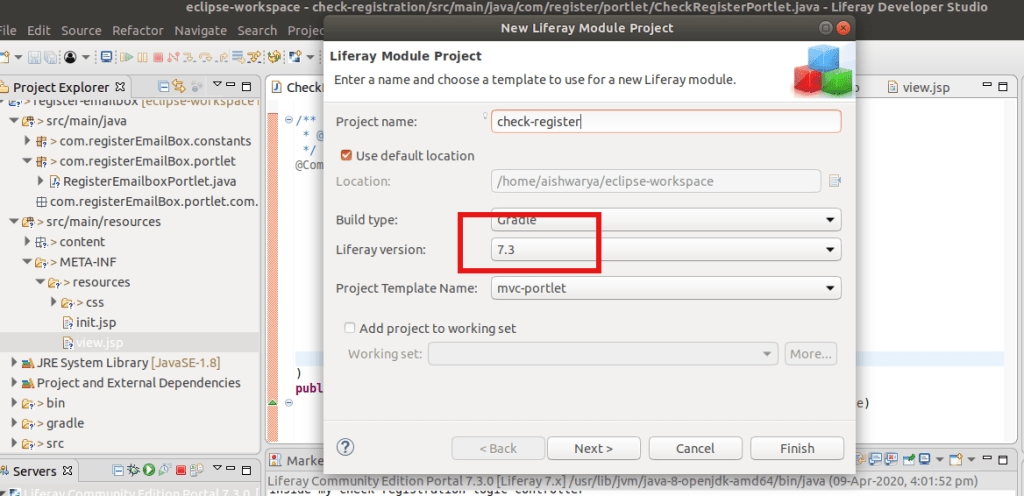Click the Save disk icon in main toolbar
Screen dimensions: 1024x496
click(34, 57)
